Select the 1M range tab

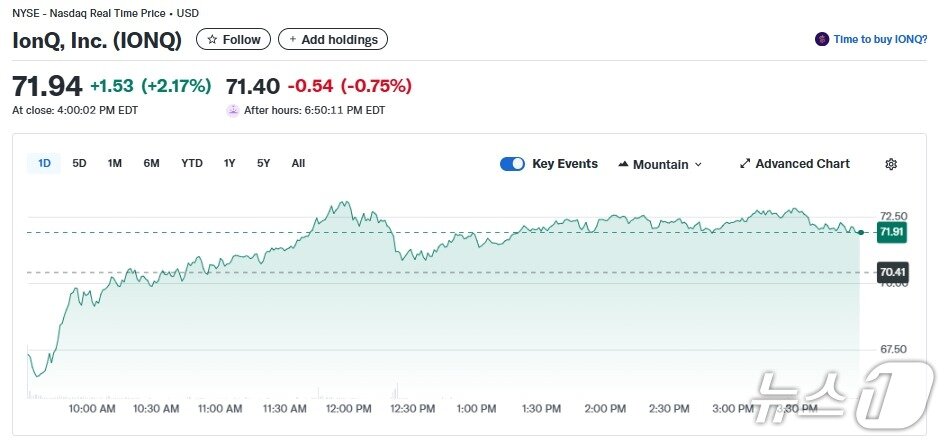coord(115,163)
